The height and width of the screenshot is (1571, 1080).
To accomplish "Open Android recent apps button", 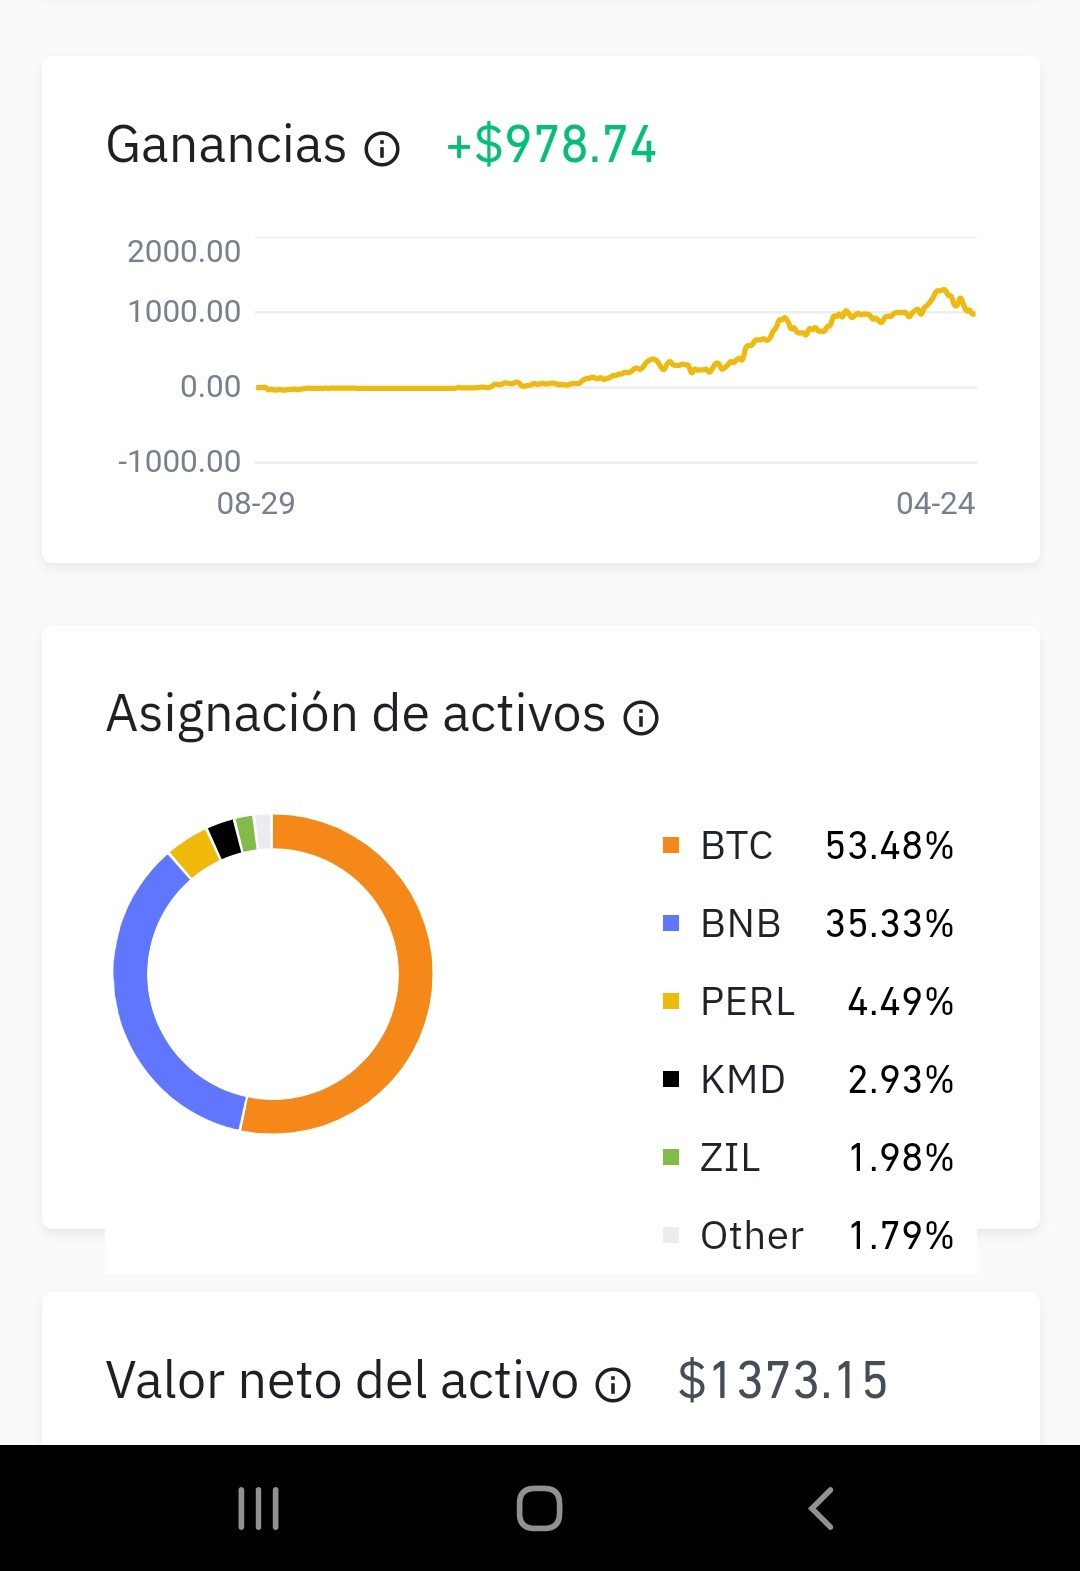I will click(259, 1508).
